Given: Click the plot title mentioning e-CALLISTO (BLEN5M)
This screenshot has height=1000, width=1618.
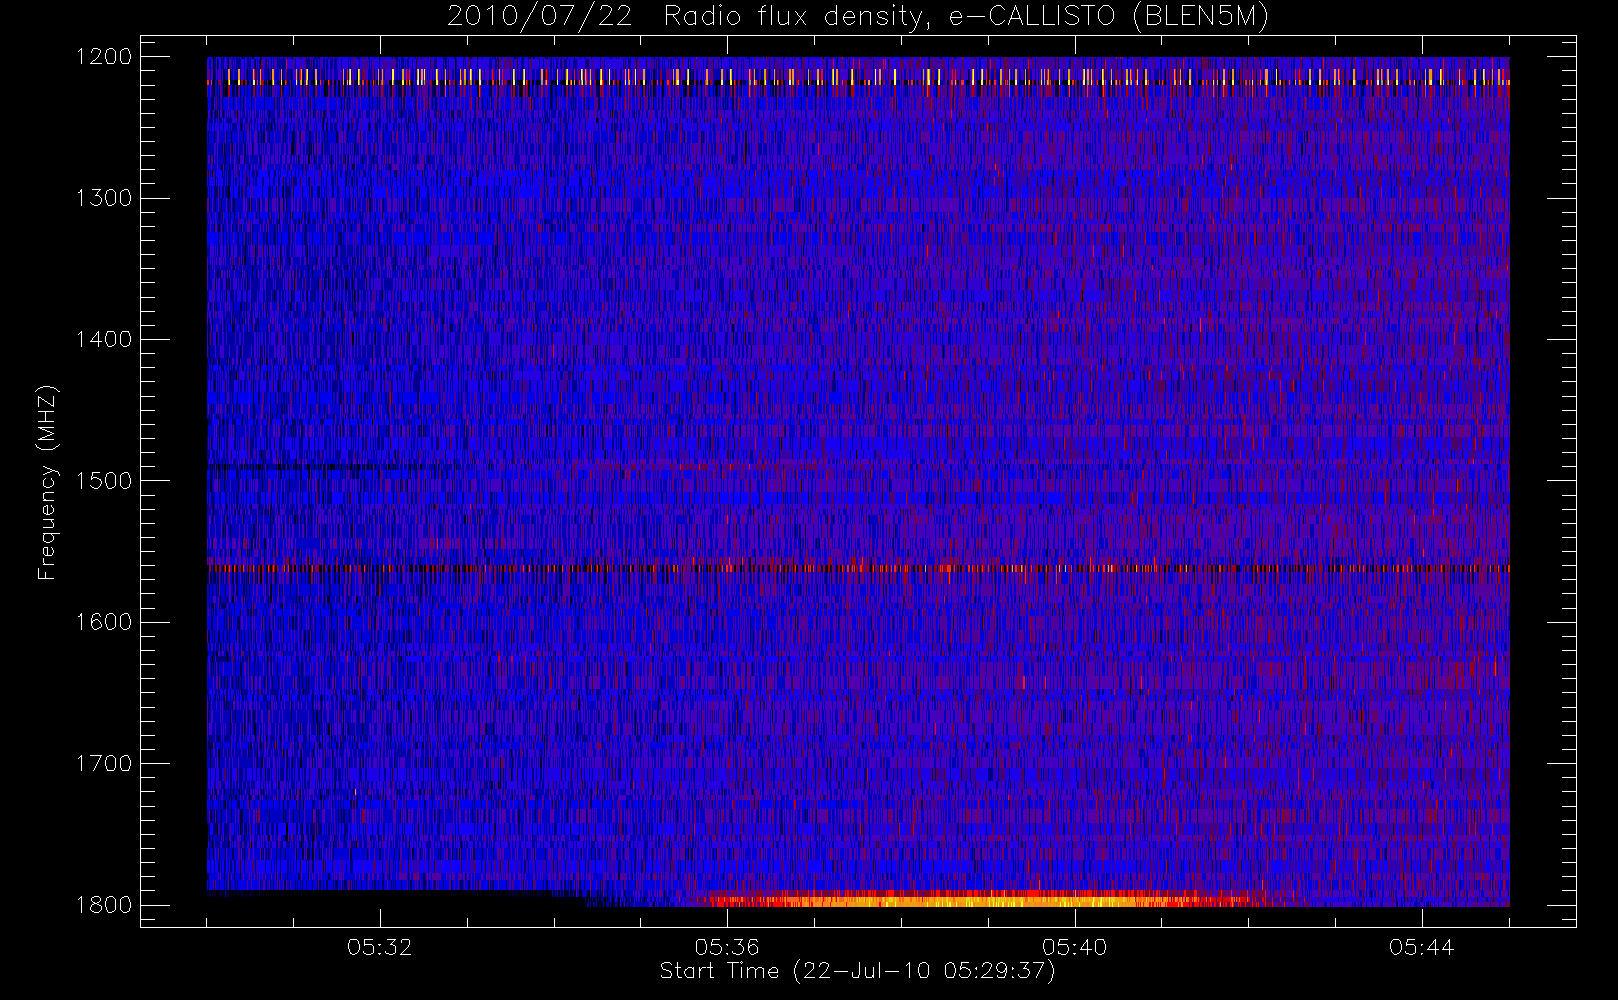Looking at the screenshot, I should pyautogui.click(x=858, y=16).
